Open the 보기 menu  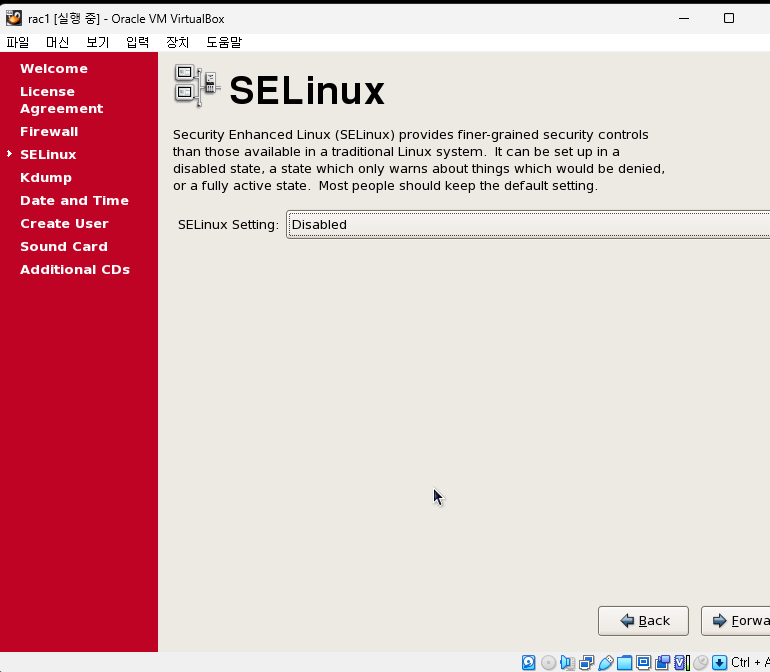tap(97, 42)
